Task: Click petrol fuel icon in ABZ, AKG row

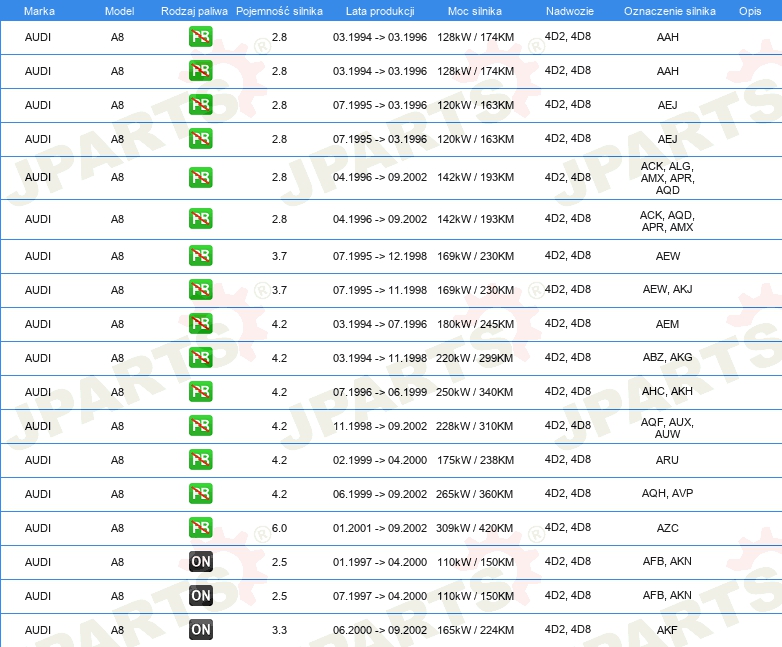Action: [x=200, y=358]
